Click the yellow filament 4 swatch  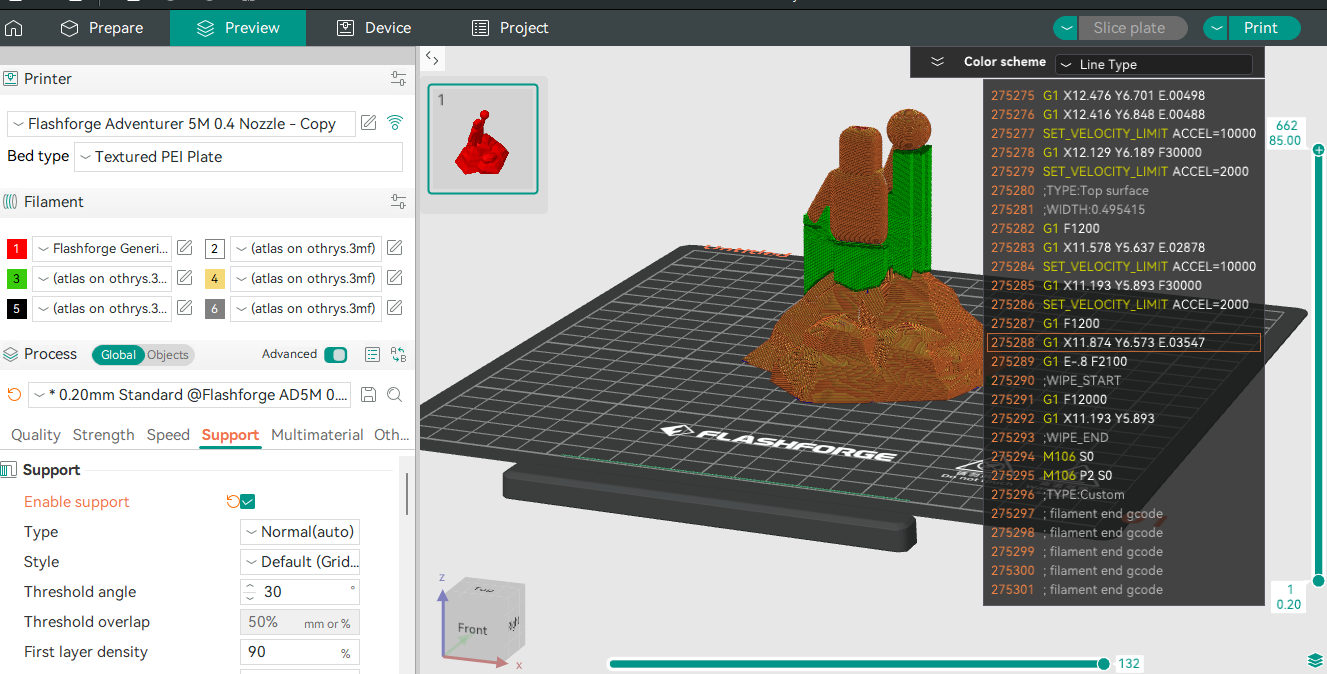[x=215, y=279]
